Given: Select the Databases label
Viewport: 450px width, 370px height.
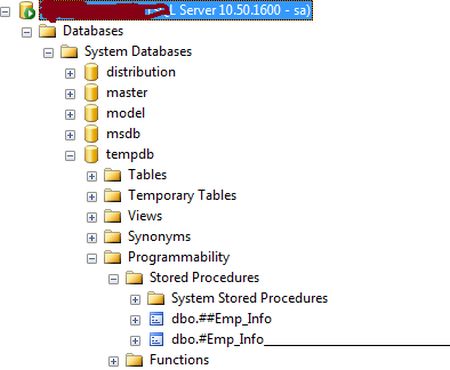Looking at the screenshot, I should 93,31.
